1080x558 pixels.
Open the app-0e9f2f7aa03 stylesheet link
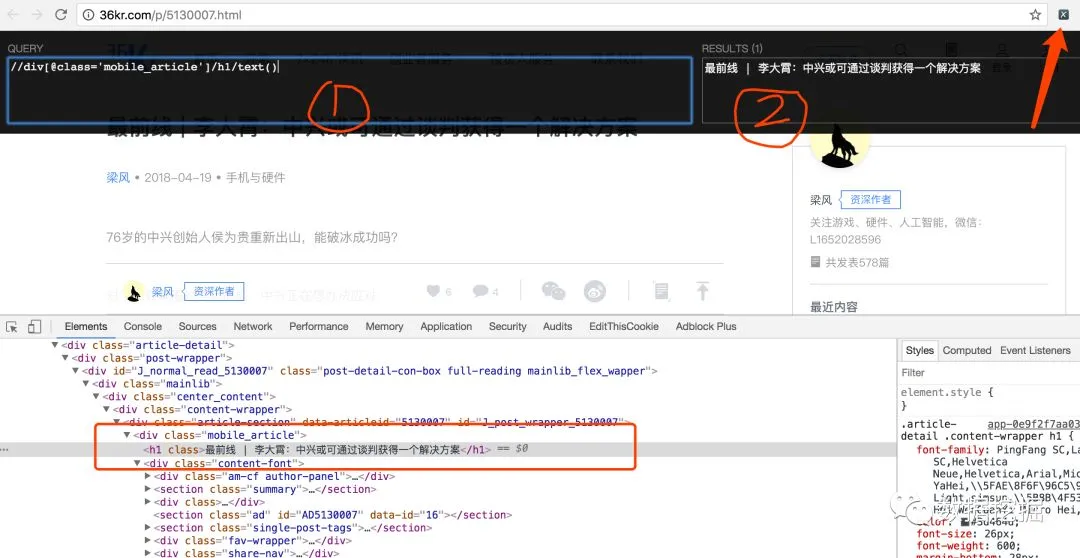pos(1032,424)
